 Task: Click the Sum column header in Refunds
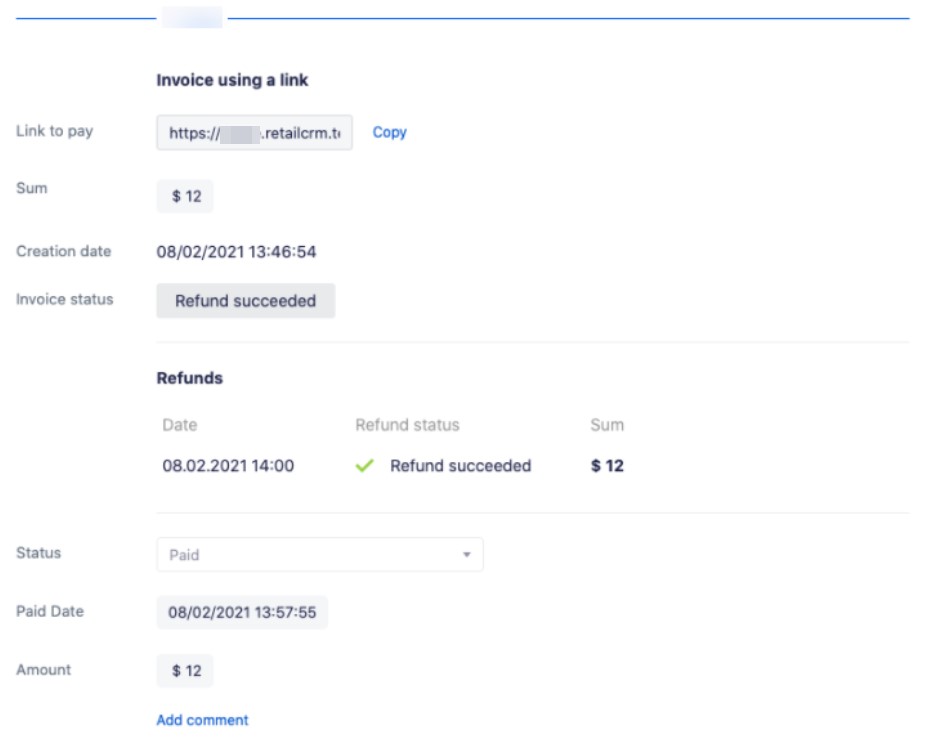(x=607, y=425)
